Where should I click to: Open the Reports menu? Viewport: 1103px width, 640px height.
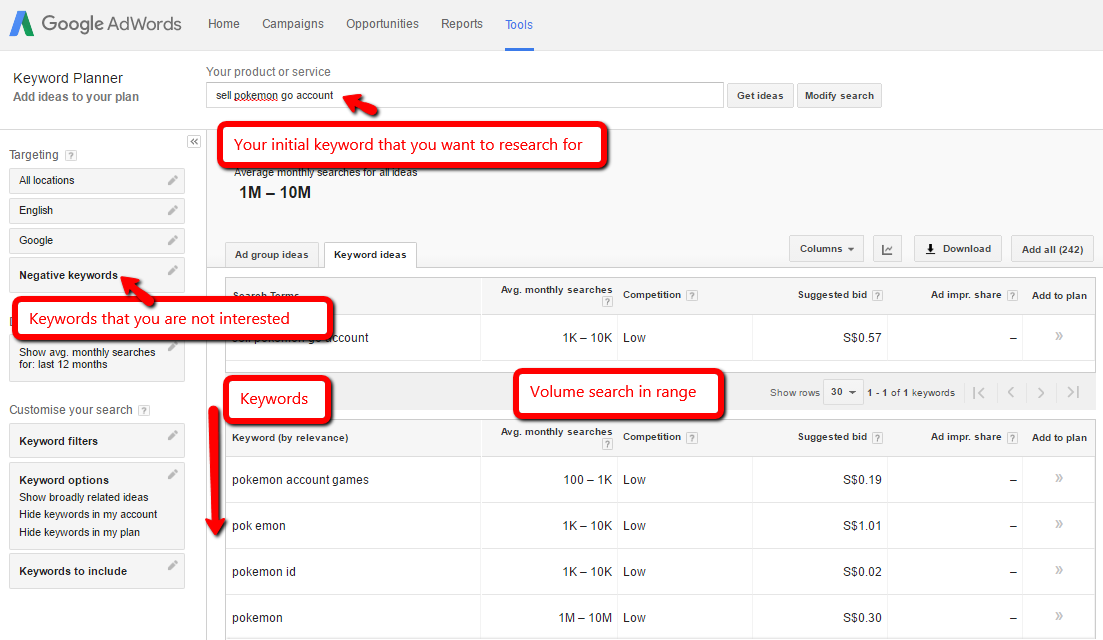461,24
